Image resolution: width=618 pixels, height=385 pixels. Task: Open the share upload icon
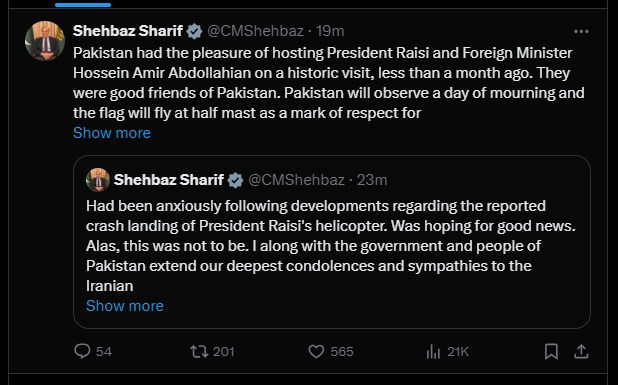[x=581, y=351]
